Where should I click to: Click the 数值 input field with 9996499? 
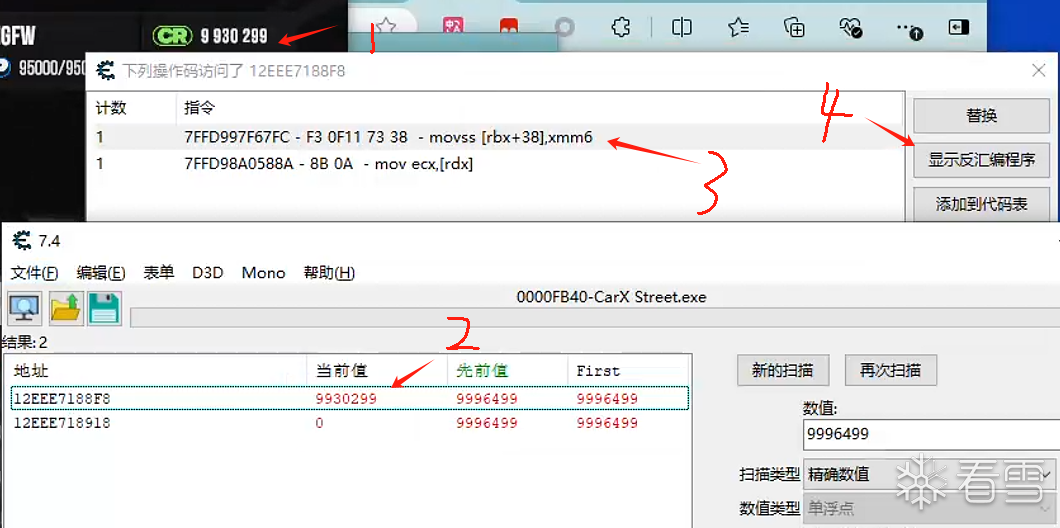(932, 435)
